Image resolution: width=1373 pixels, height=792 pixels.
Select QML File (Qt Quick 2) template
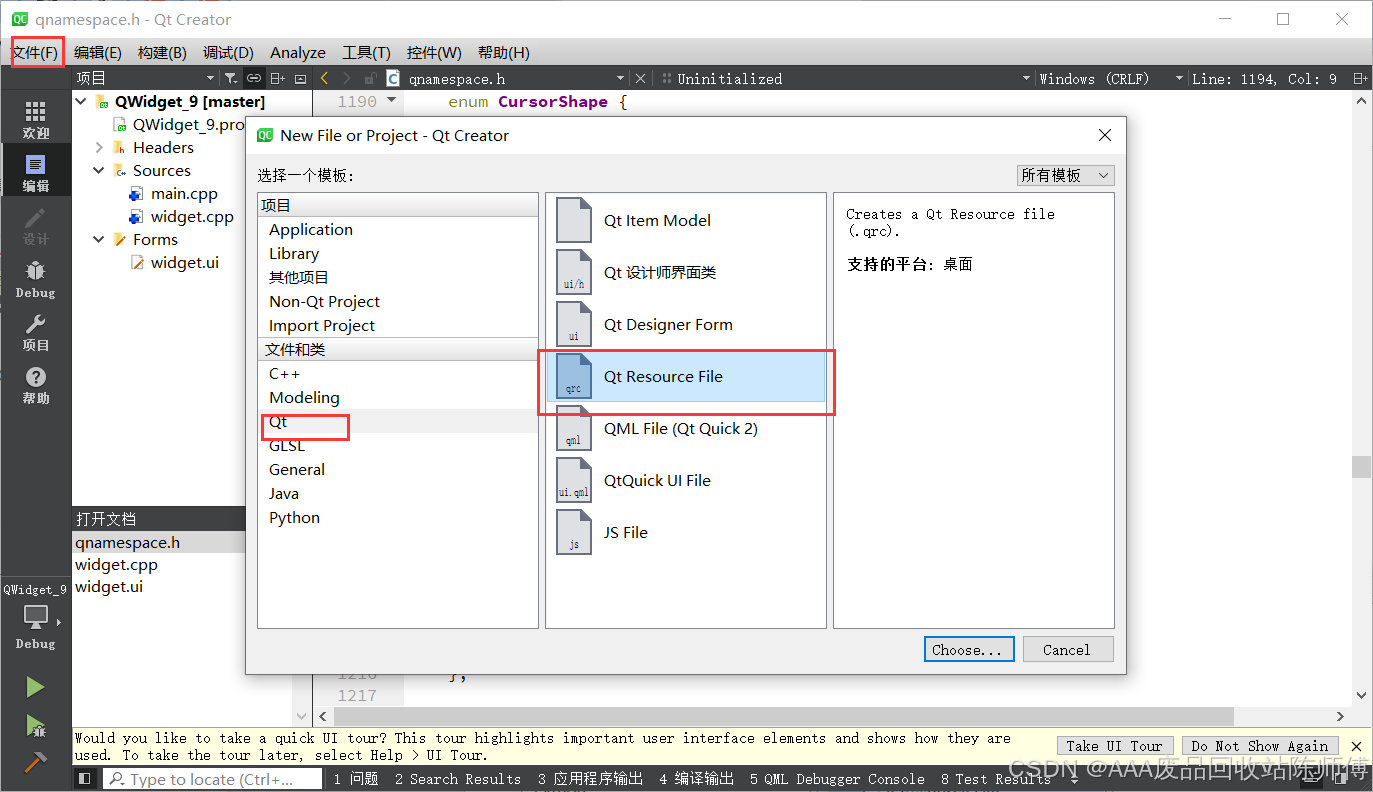686,428
